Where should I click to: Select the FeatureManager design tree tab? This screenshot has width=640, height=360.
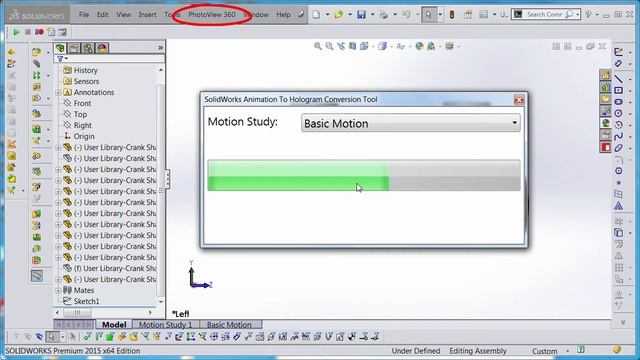[60, 48]
